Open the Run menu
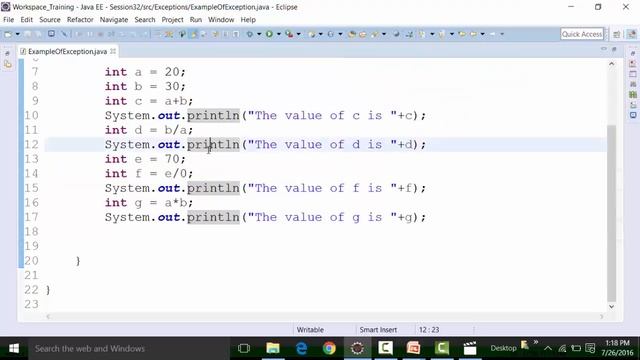Image resolution: width=640 pixels, height=360 pixels. pos(196,20)
